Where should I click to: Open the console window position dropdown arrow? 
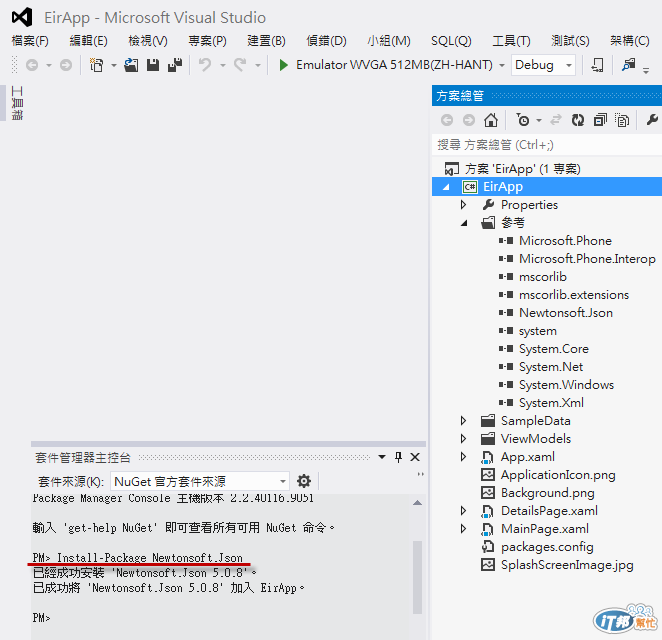pyautogui.click(x=382, y=457)
